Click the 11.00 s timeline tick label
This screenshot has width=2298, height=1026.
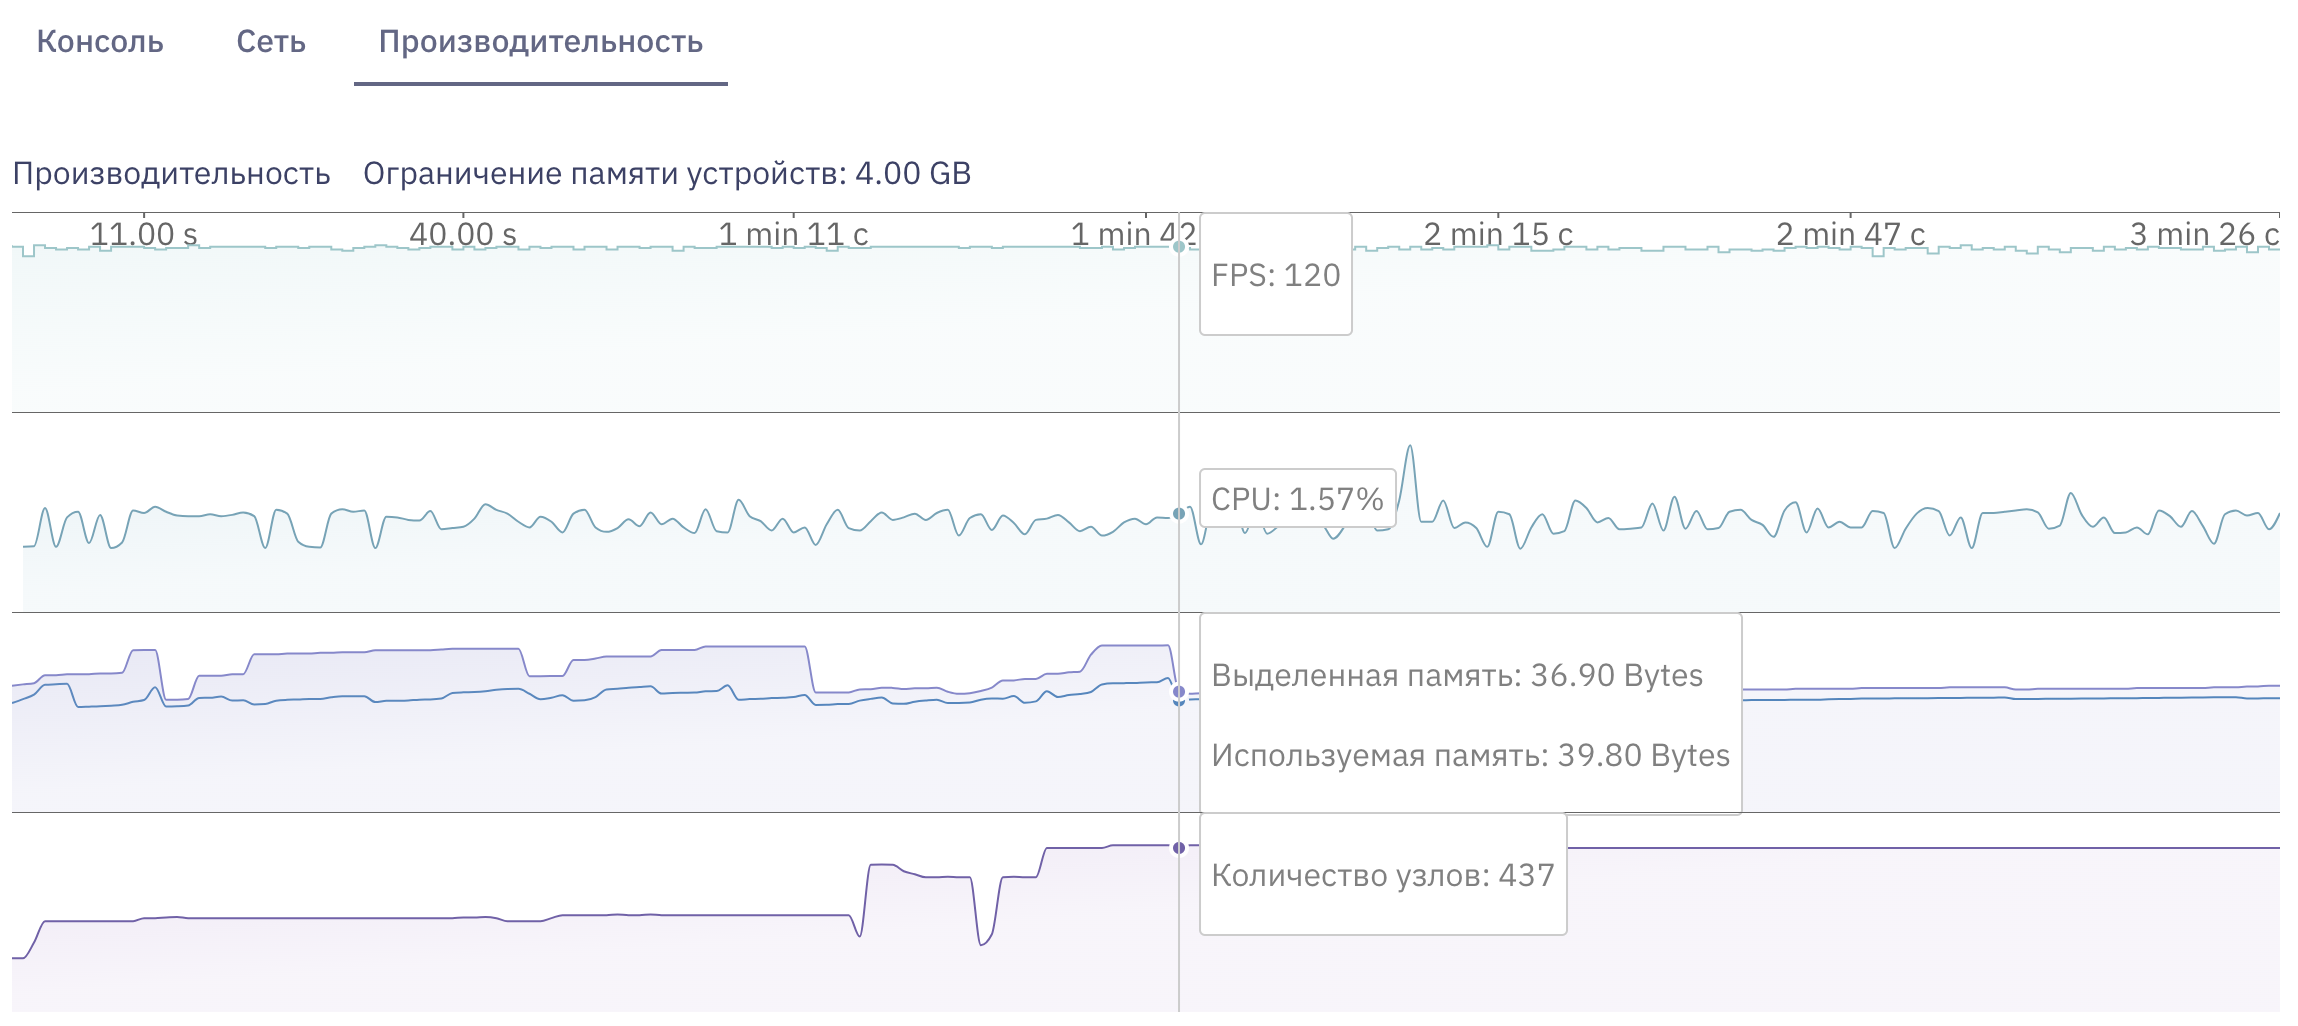click(144, 234)
